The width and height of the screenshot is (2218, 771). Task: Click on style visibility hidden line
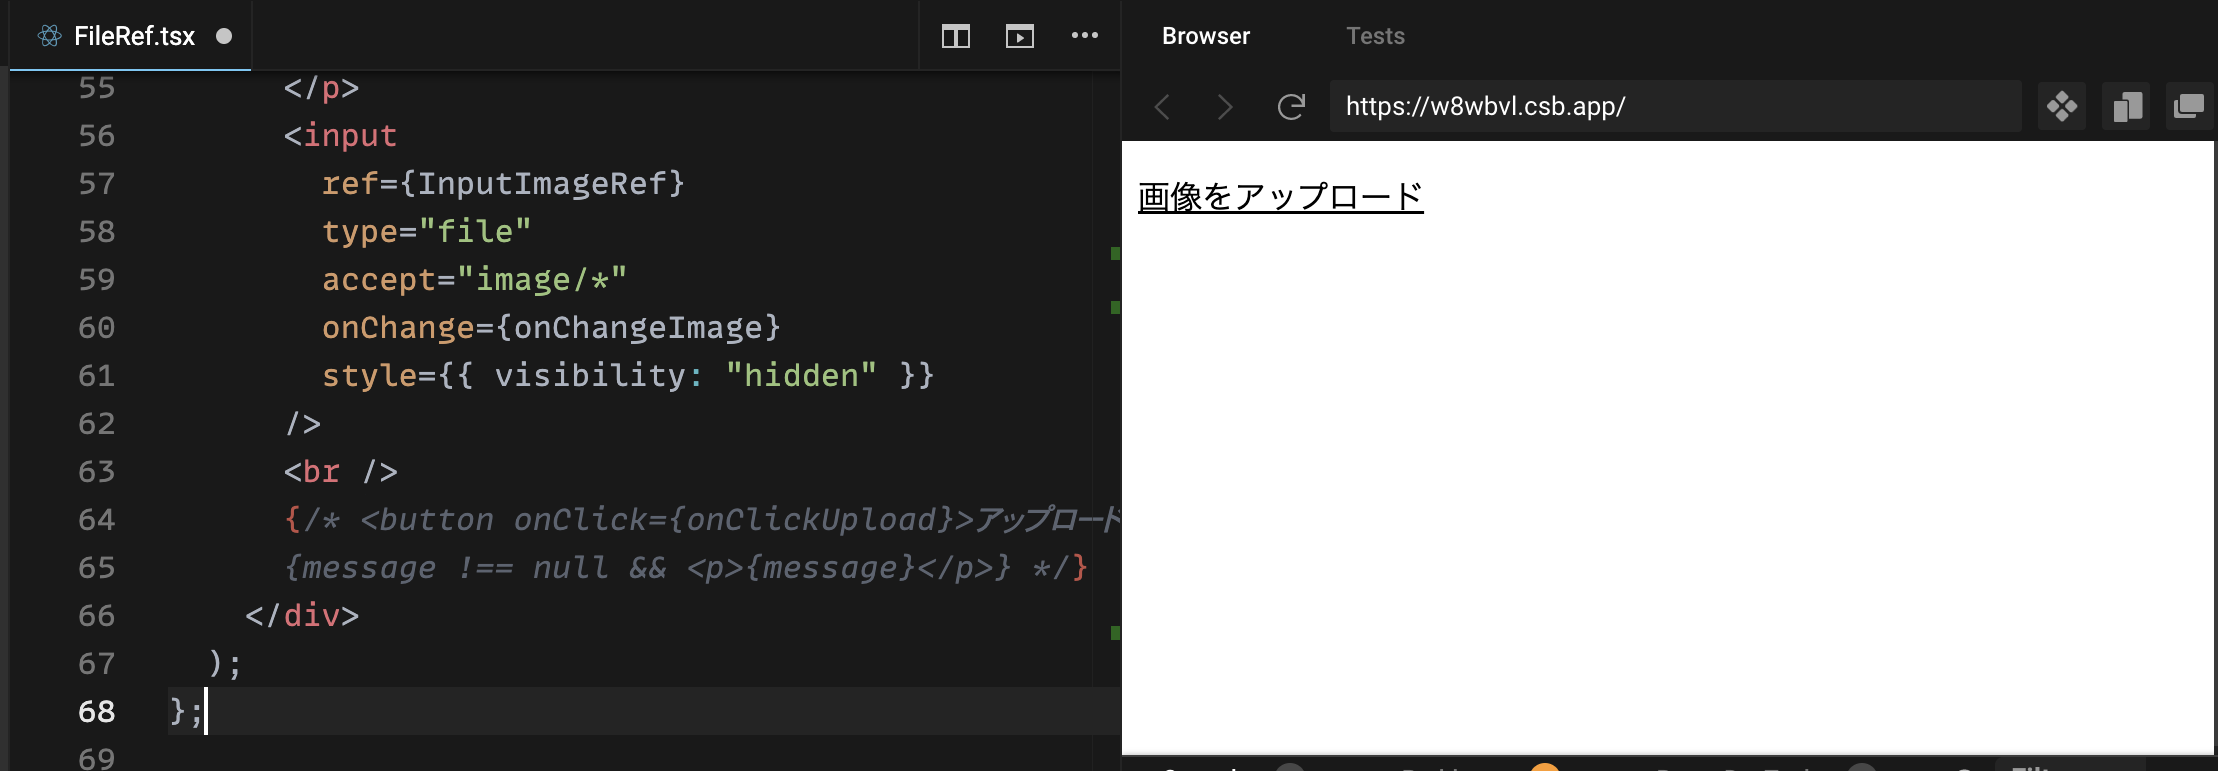(628, 375)
